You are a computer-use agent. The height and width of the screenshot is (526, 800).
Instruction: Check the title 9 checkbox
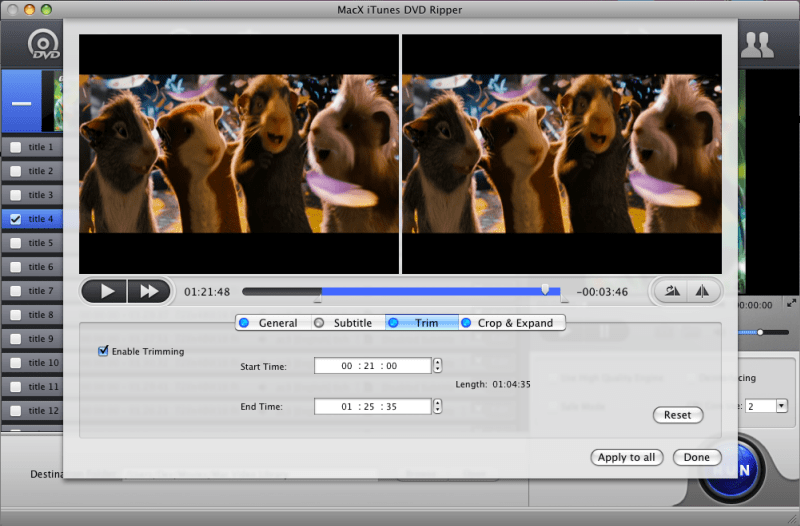(16, 339)
